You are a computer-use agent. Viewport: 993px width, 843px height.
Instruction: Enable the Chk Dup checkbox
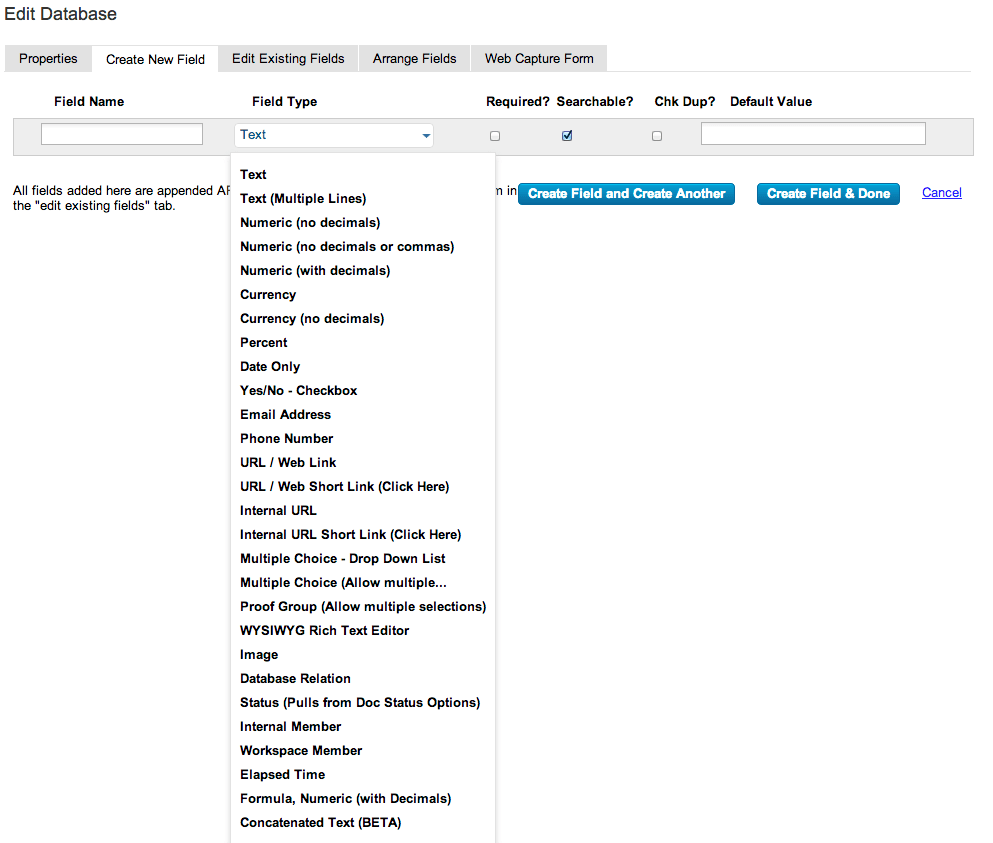[657, 135]
